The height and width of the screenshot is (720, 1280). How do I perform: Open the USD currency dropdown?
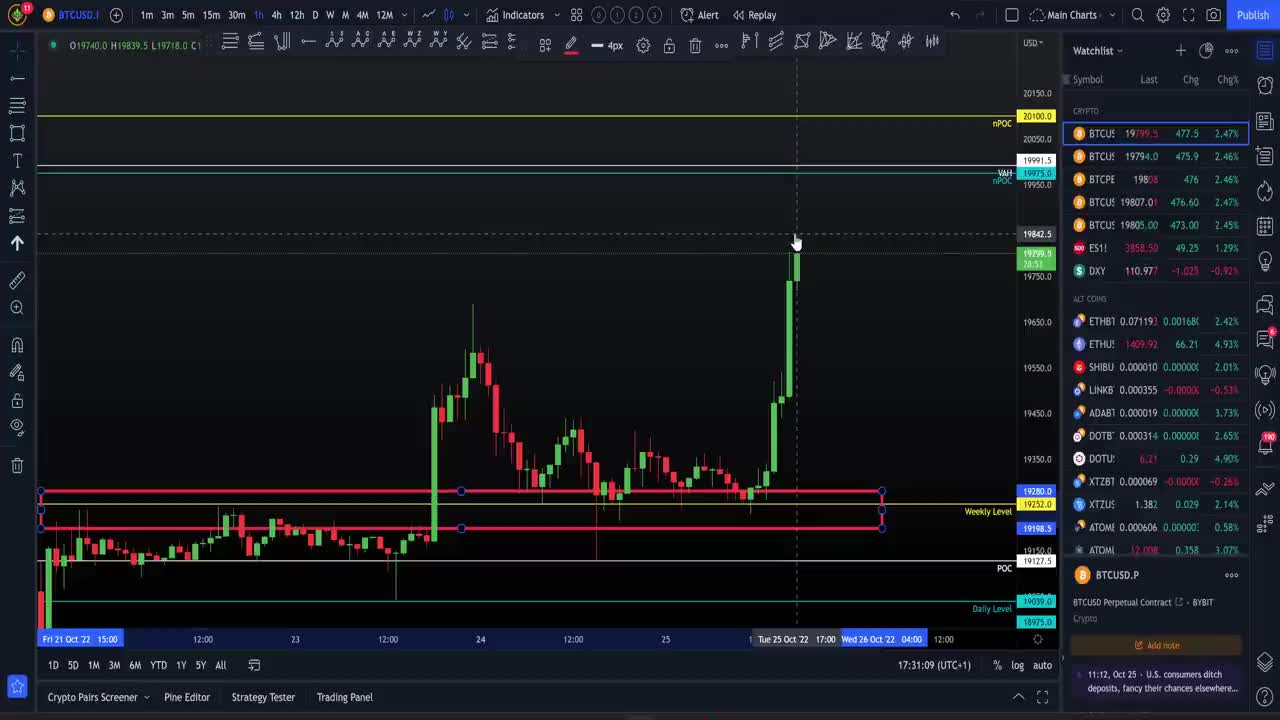tap(1032, 43)
